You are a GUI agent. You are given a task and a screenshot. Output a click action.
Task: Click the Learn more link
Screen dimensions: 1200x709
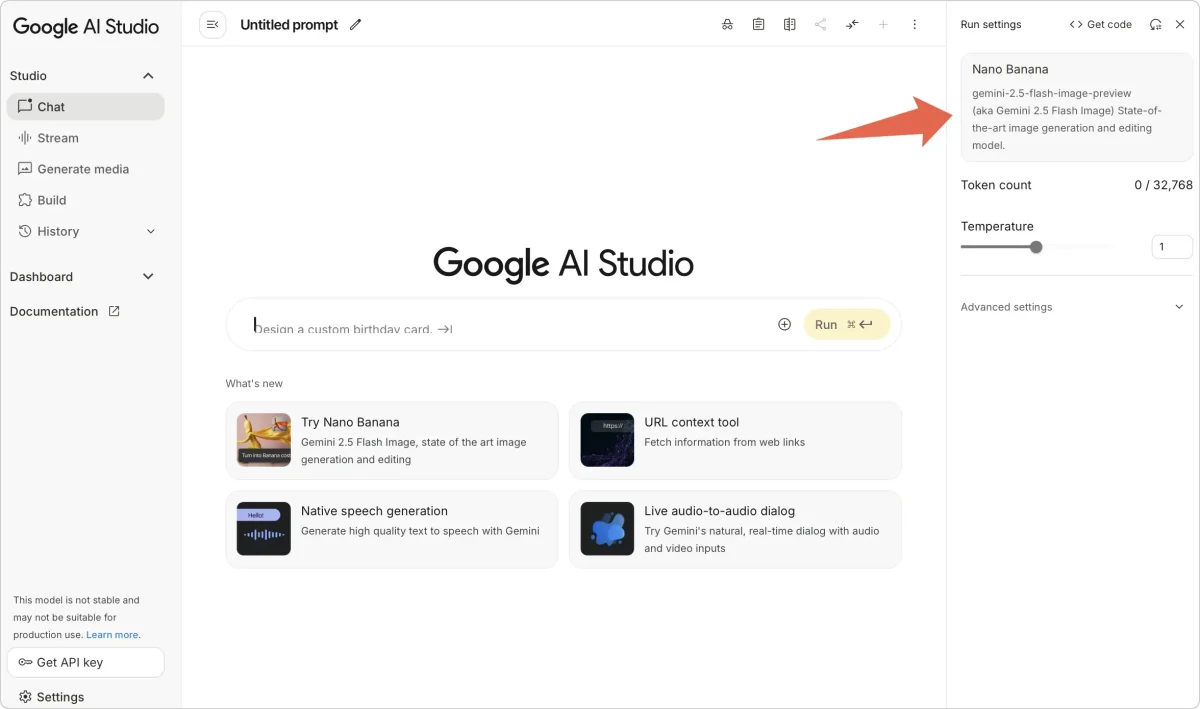tap(112, 635)
